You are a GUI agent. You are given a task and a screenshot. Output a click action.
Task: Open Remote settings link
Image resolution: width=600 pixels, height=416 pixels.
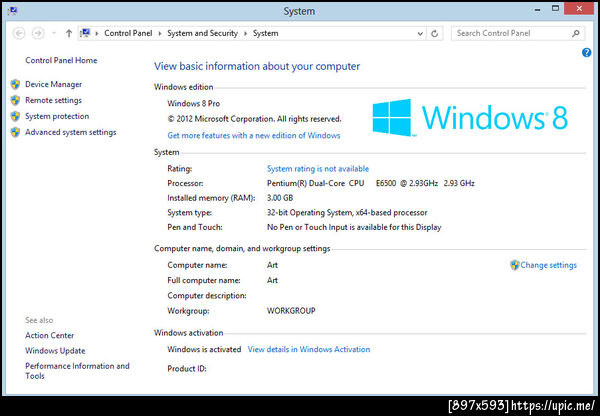[x=54, y=100]
